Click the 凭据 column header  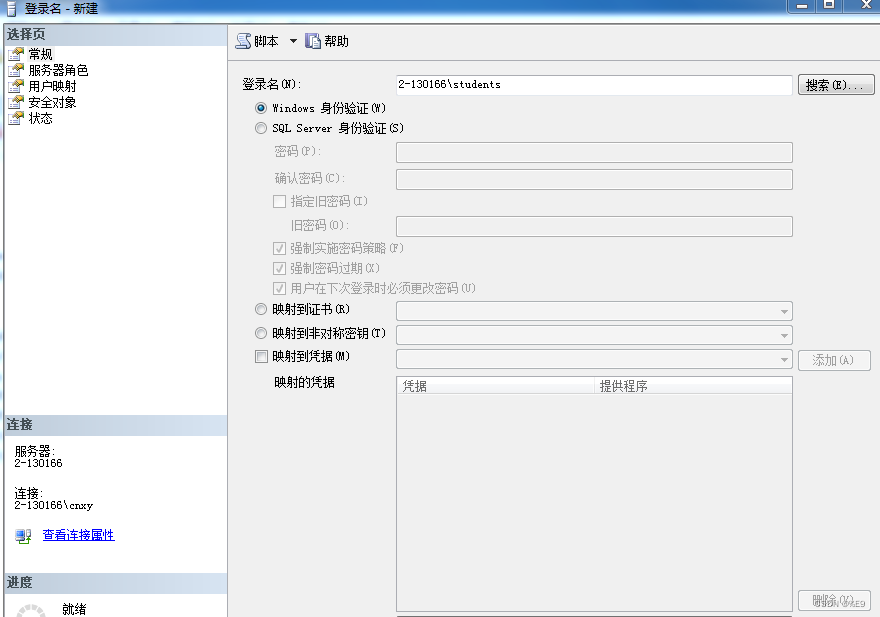click(x=495, y=386)
